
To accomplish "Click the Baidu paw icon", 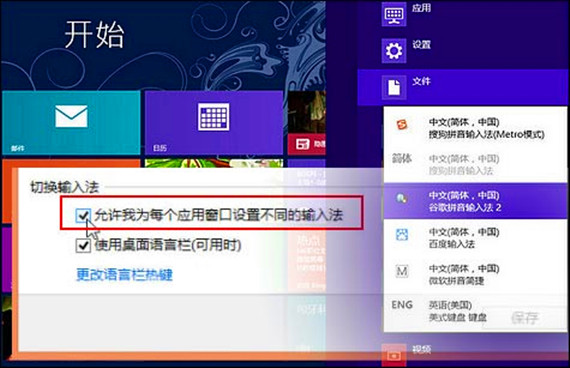I will pyautogui.click(x=402, y=235).
